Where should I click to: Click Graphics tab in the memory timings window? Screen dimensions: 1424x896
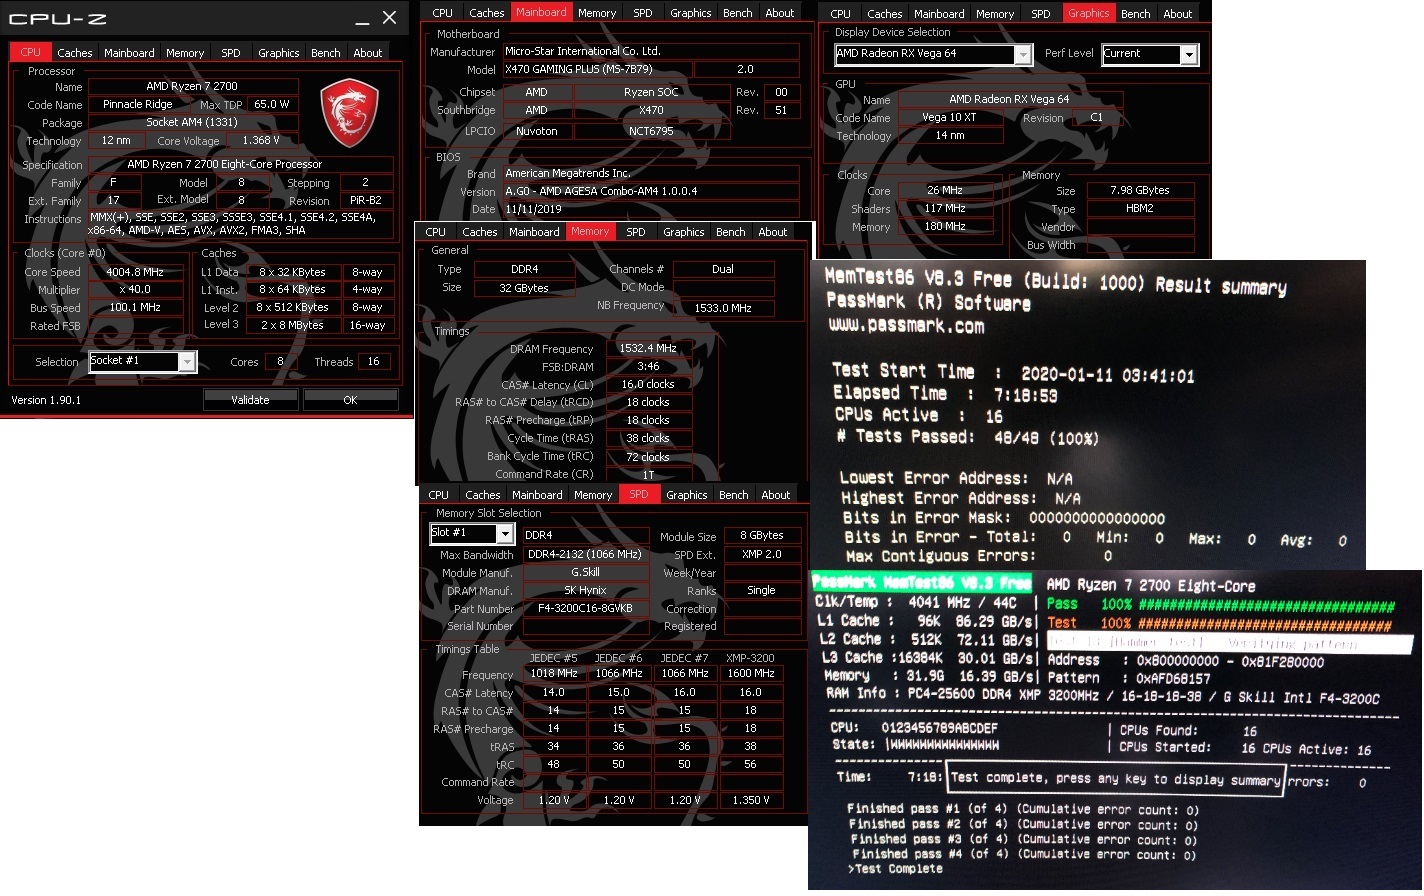click(684, 232)
